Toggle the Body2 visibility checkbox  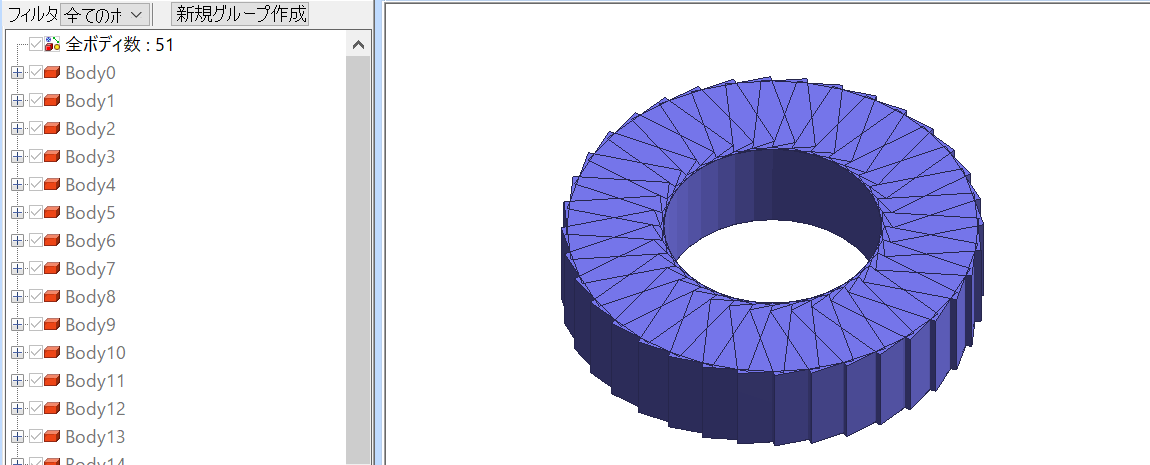pyautogui.click(x=36, y=128)
